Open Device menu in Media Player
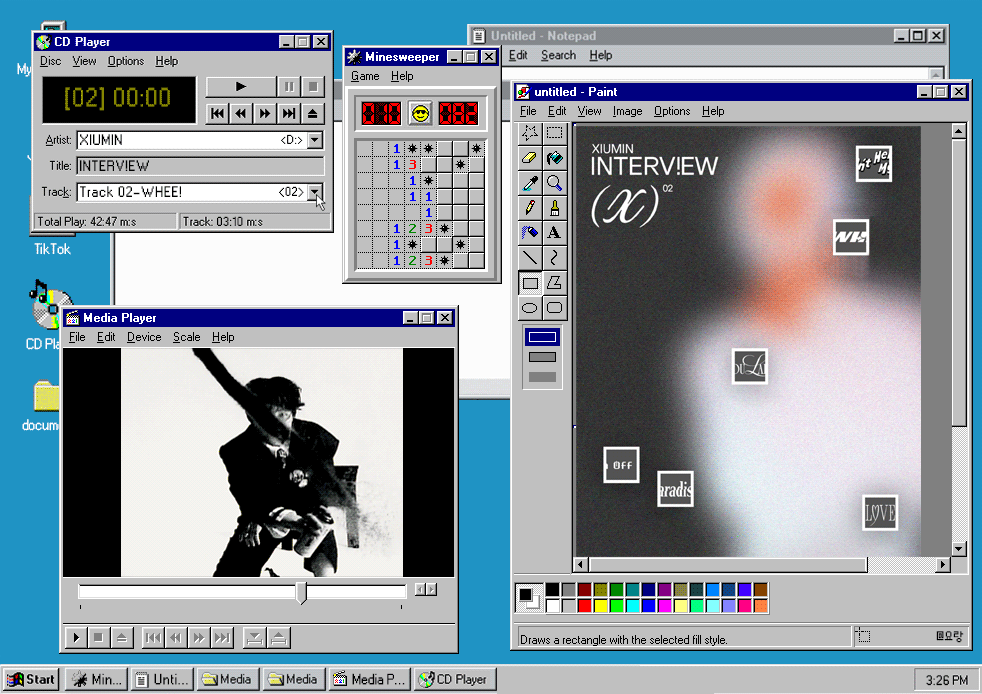The height and width of the screenshot is (694, 982). tap(144, 337)
